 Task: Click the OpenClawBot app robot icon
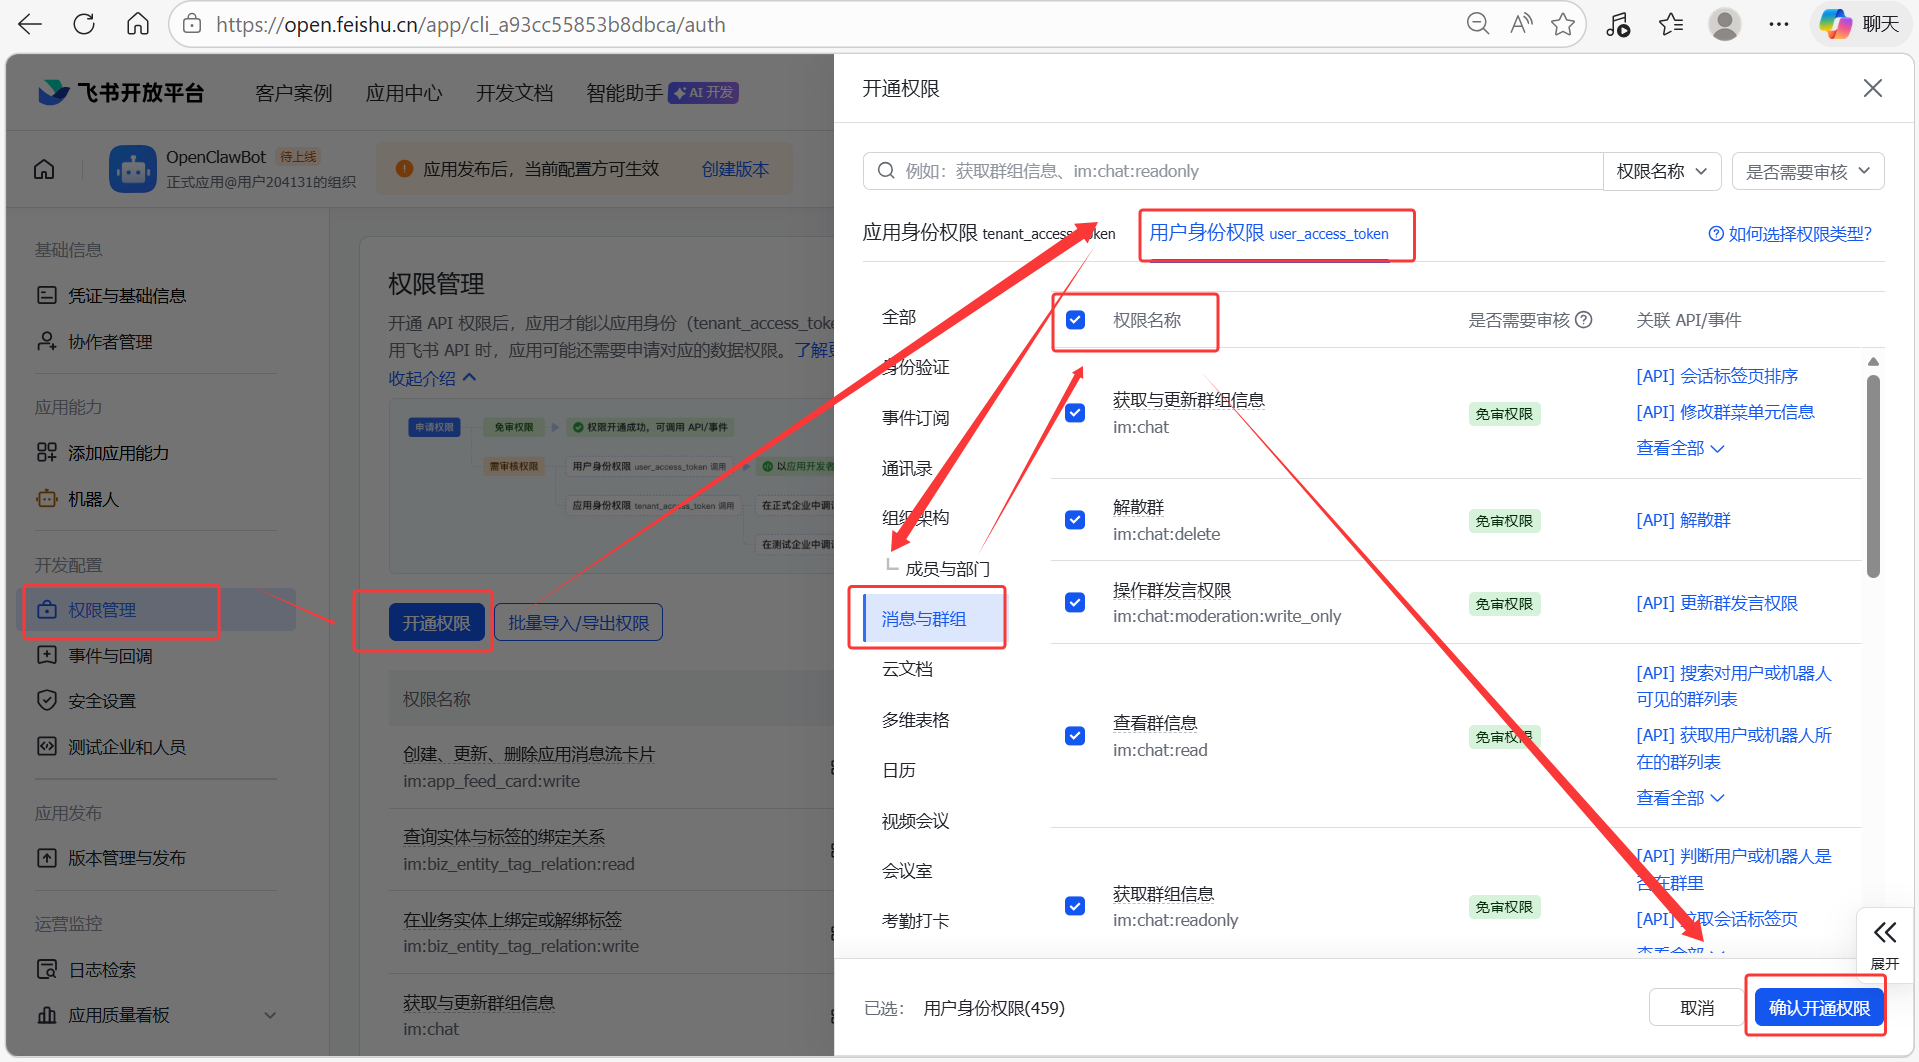133,169
